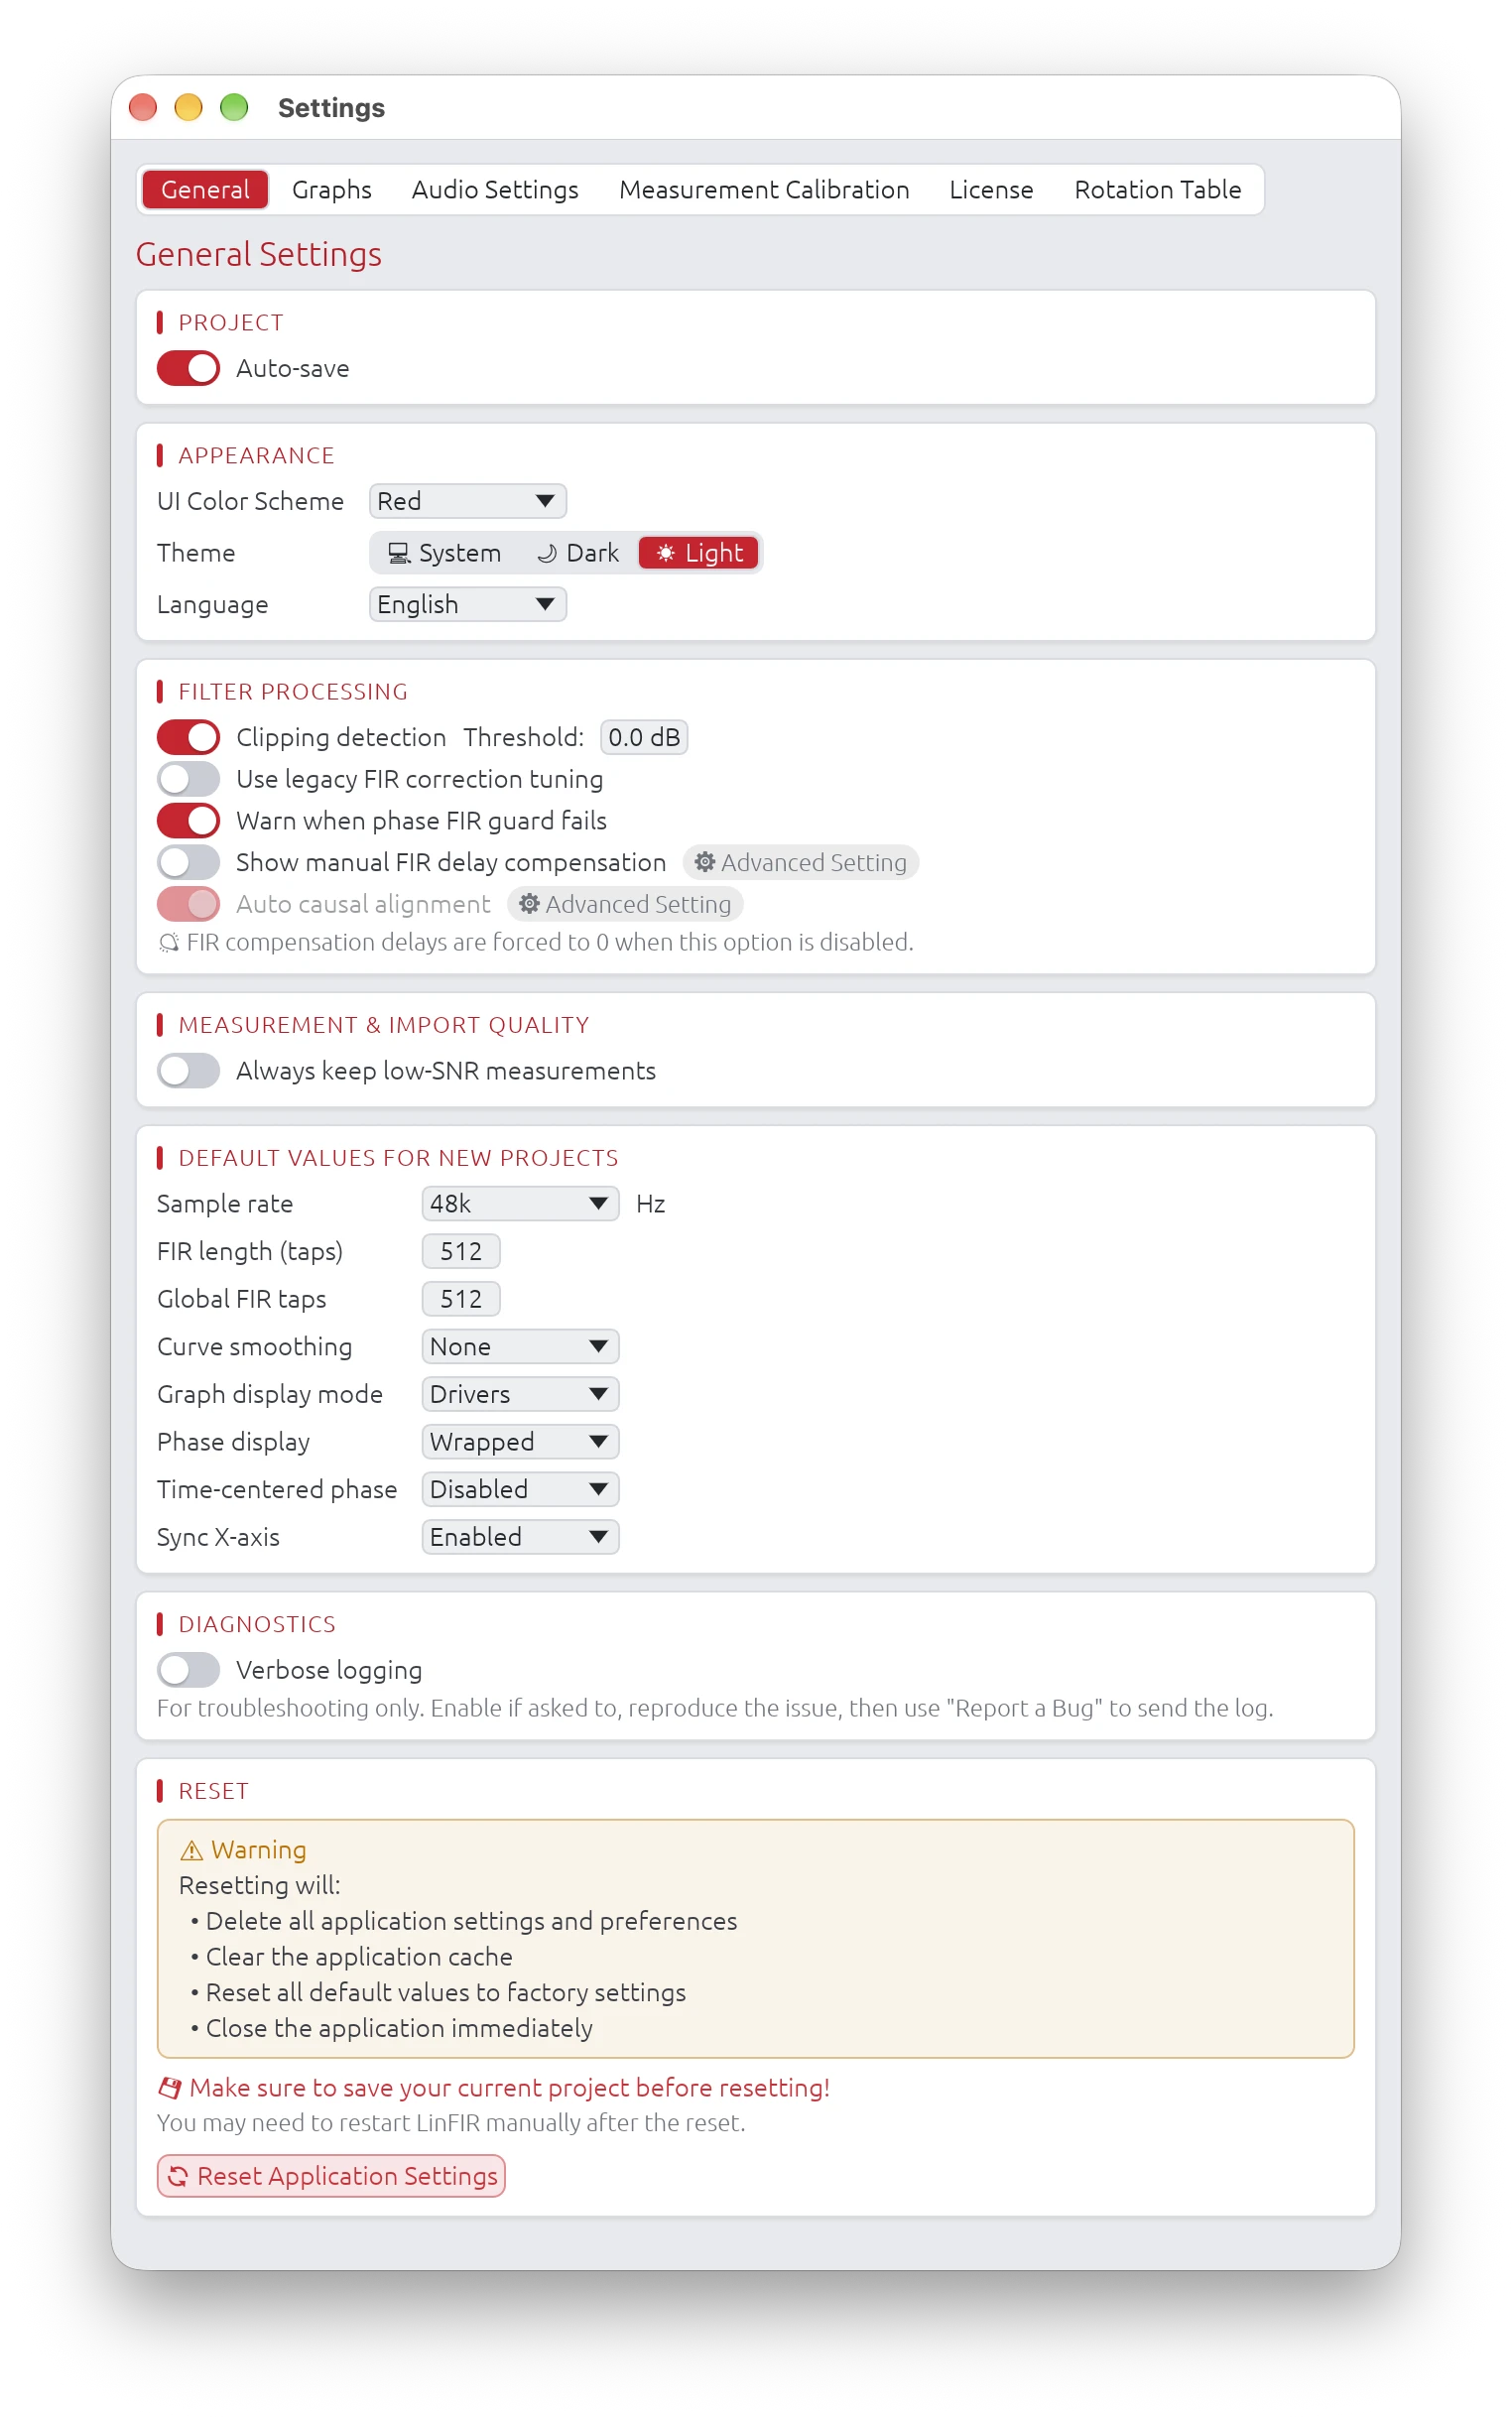Viewport: 1512px width, 2417px height.
Task: Click the Global FIR taps field
Action: tap(461, 1299)
